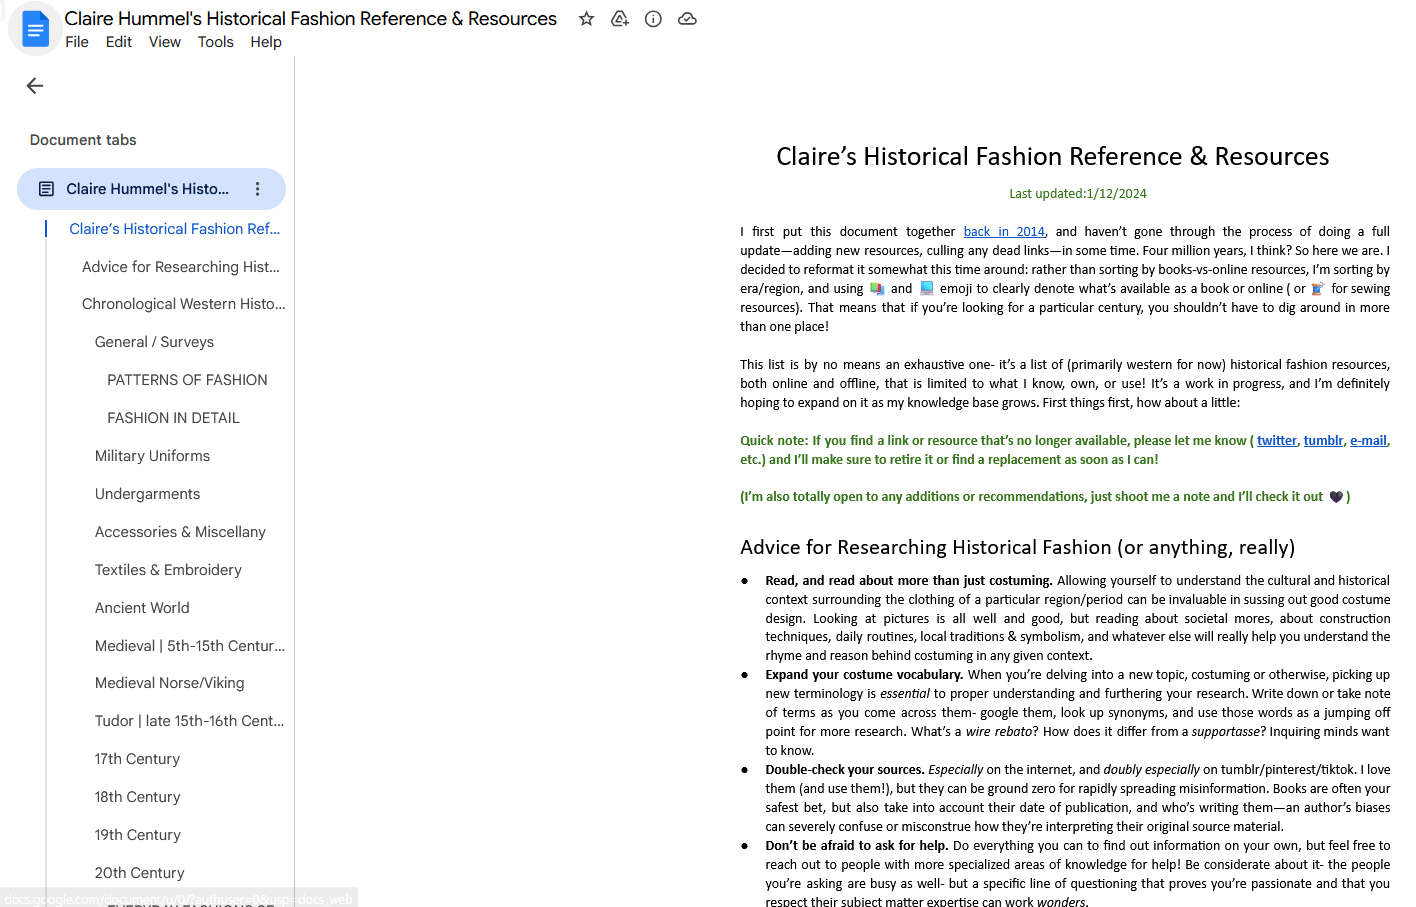The image size is (1416, 907).
Task: Click the document title in header
Action: click(310, 19)
